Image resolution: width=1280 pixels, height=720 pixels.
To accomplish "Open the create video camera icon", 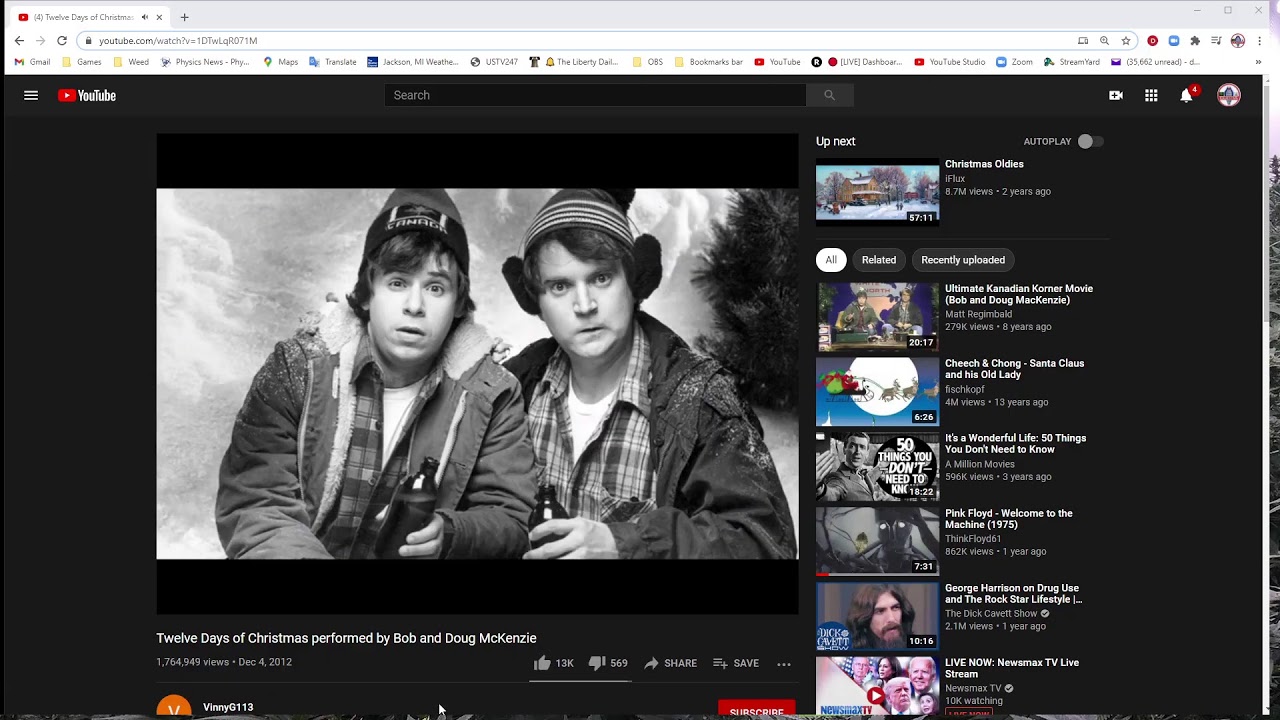I will click(1116, 95).
